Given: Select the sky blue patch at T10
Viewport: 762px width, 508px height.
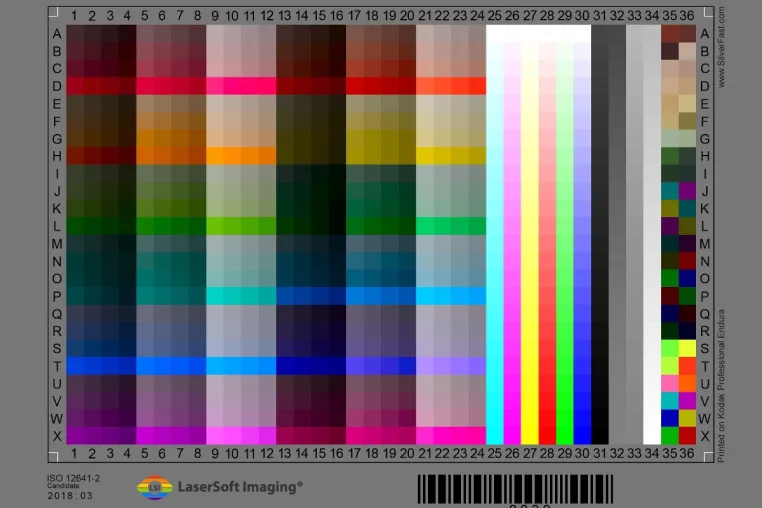Looking at the screenshot, I should (x=232, y=366).
